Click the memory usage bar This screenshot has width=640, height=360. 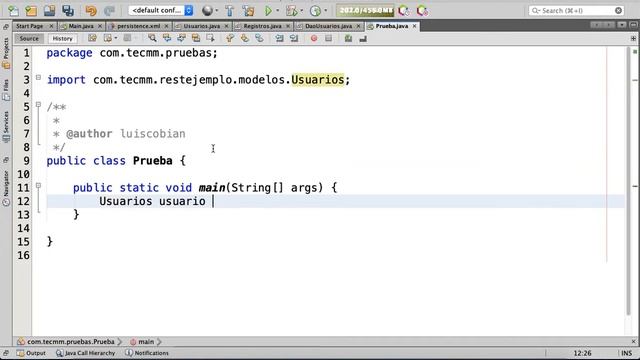(365, 10)
